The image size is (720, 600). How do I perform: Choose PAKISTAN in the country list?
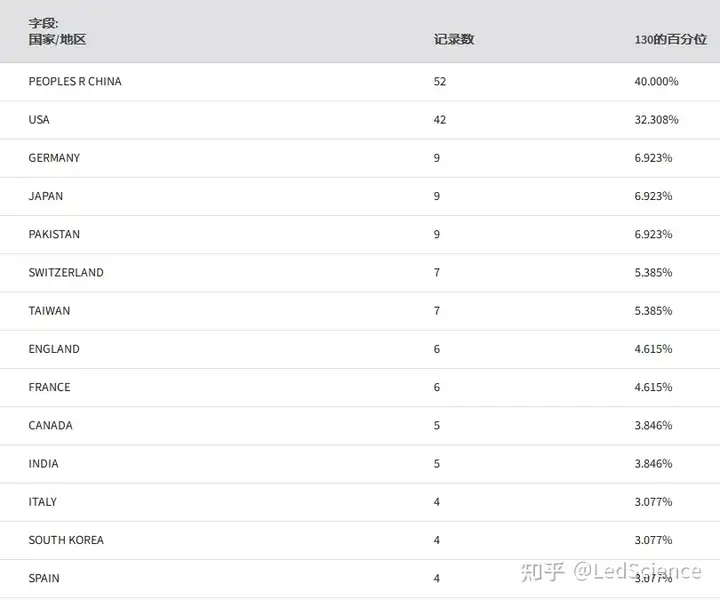(54, 234)
